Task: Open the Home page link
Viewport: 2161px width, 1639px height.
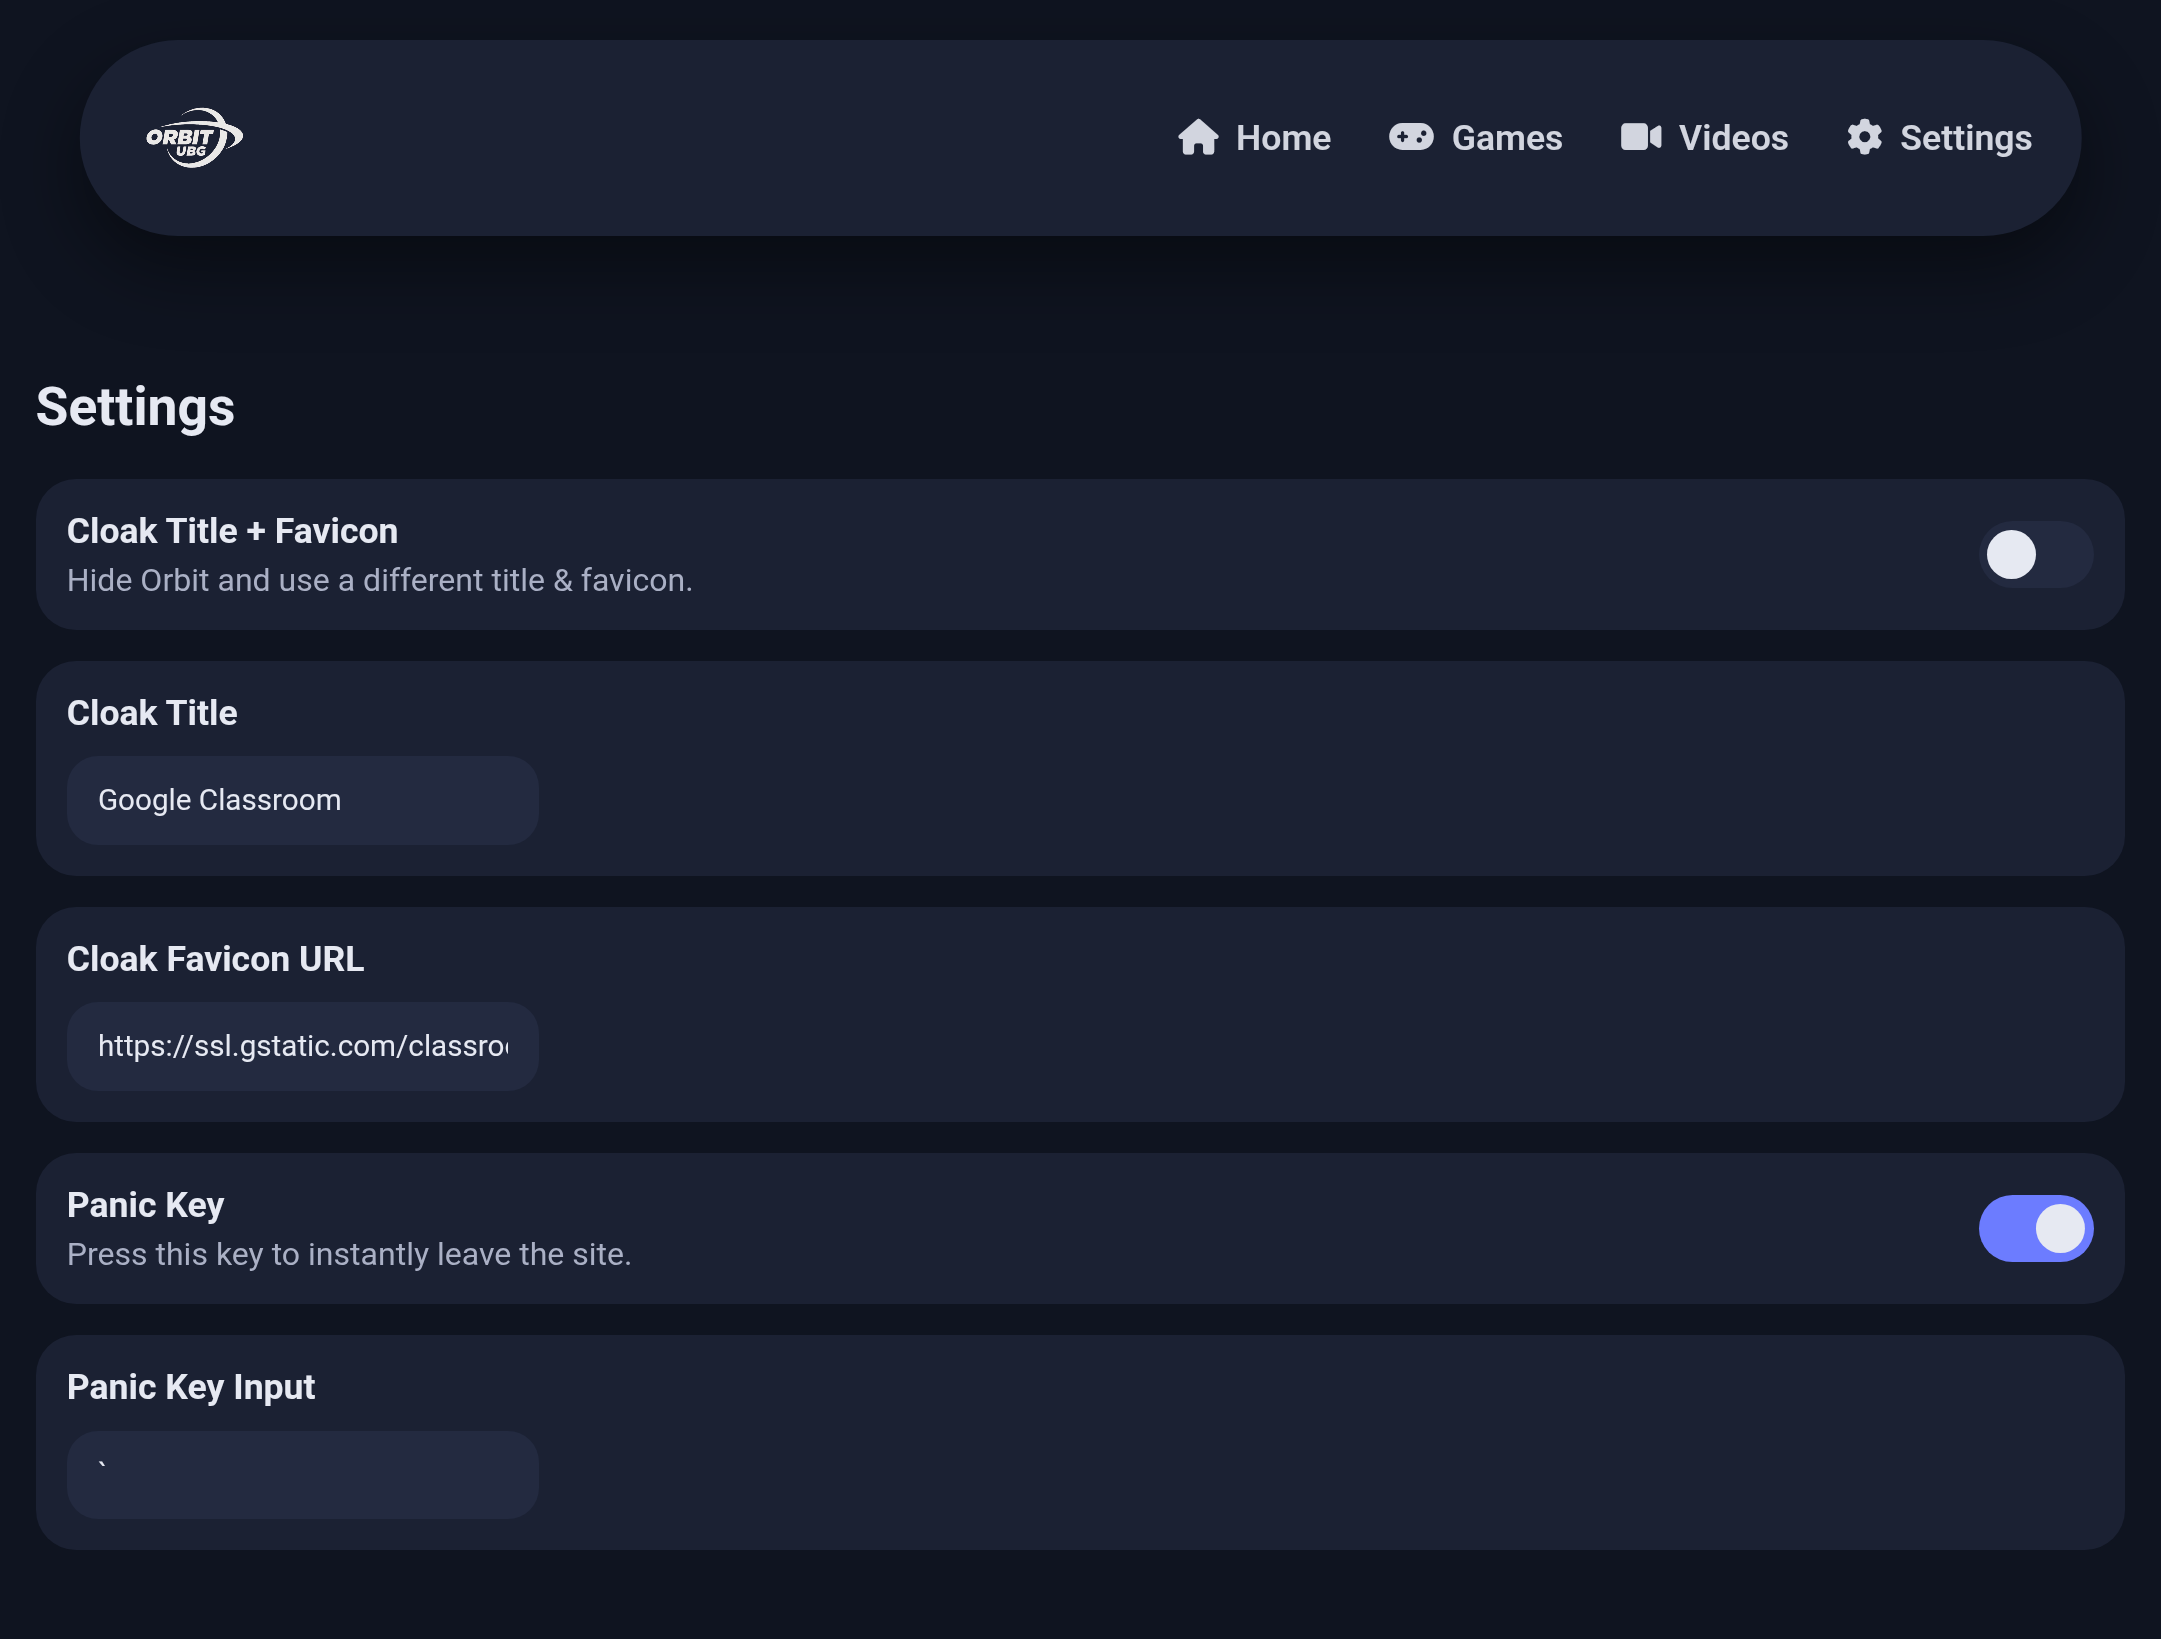Action: pyautogui.click(x=1282, y=138)
